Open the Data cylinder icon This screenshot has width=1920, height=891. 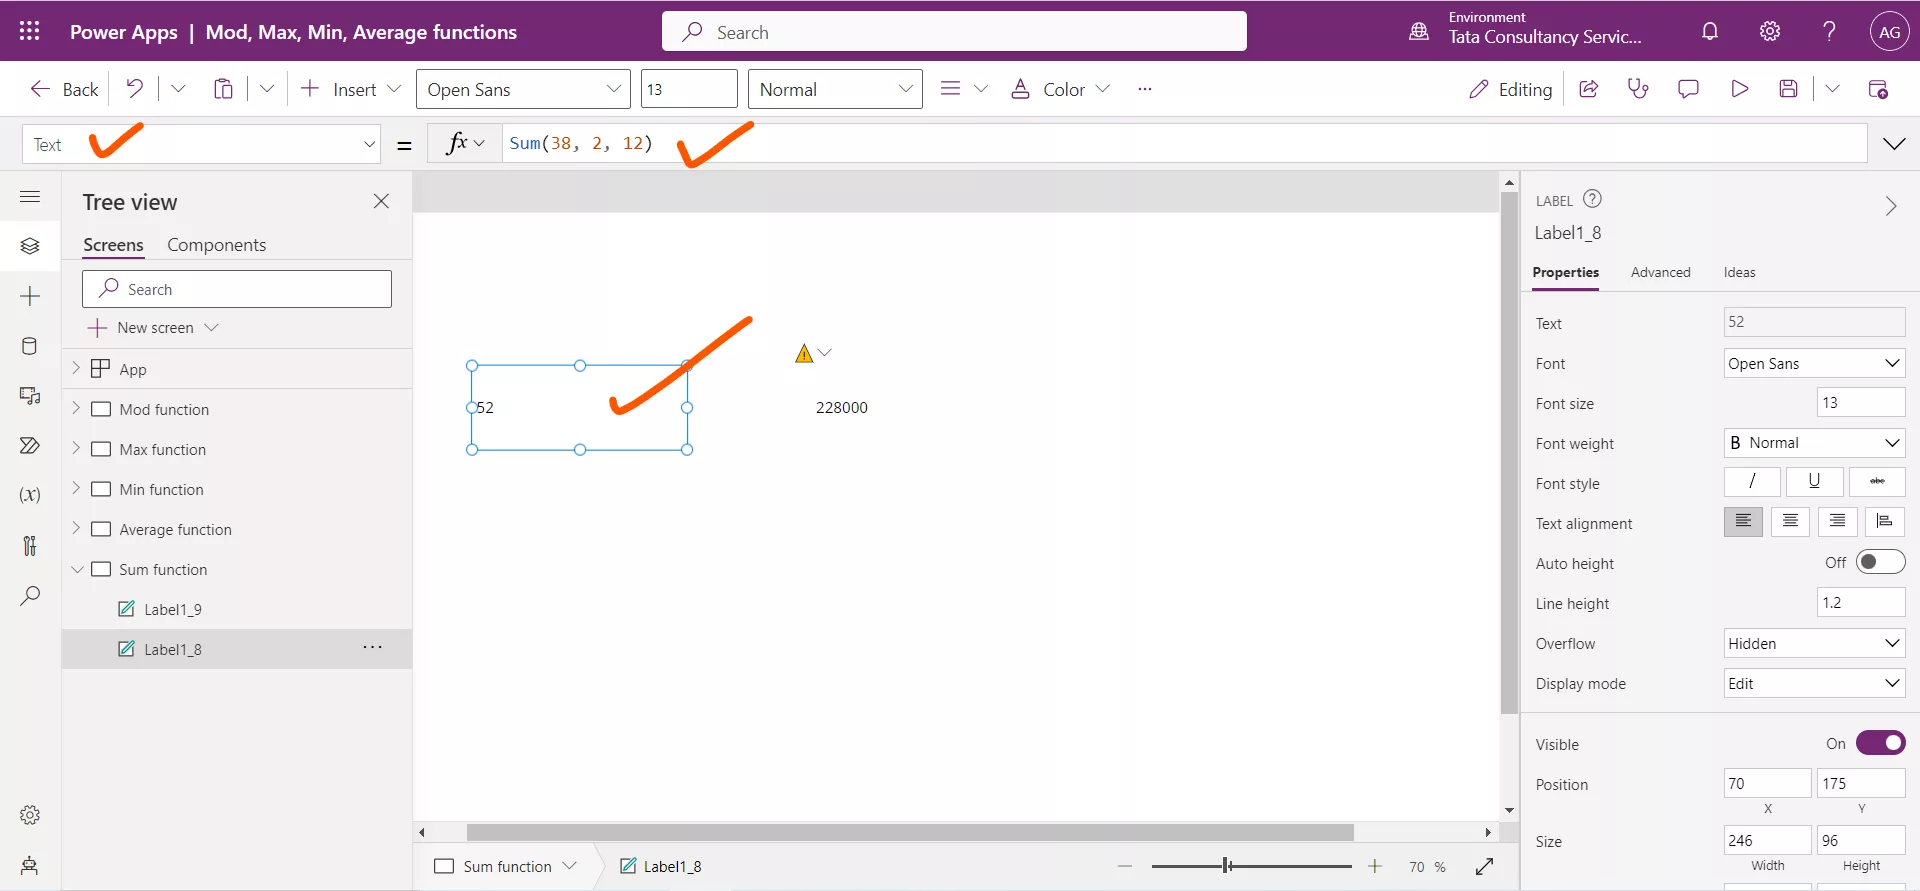tap(30, 346)
